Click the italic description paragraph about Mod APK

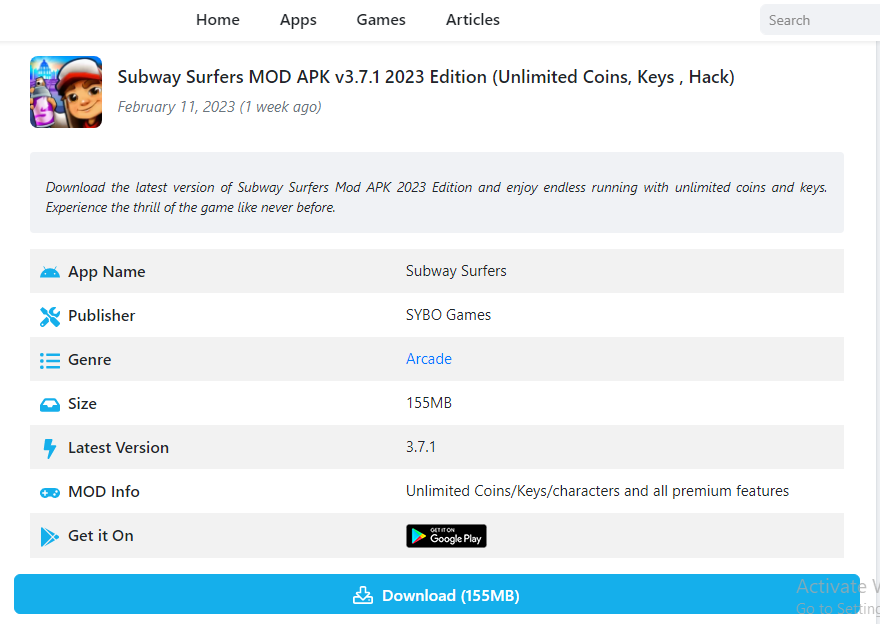437,197
